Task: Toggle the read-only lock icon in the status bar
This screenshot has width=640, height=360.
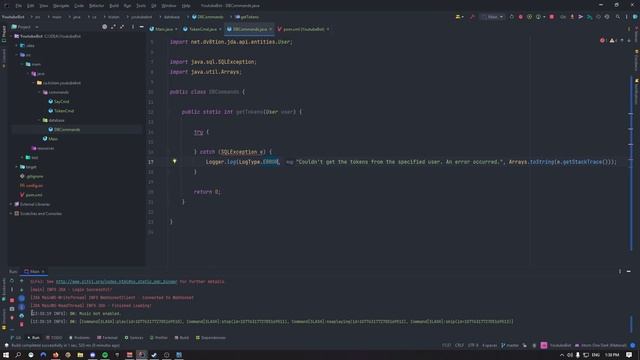Action: tap(524, 345)
